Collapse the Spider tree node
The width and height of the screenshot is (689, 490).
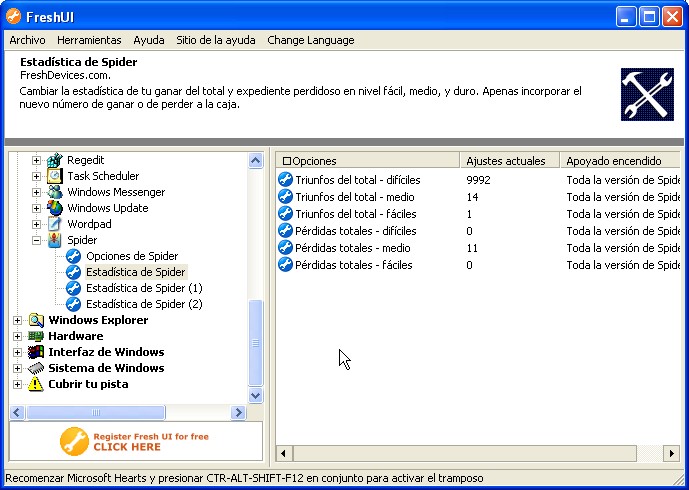36,240
